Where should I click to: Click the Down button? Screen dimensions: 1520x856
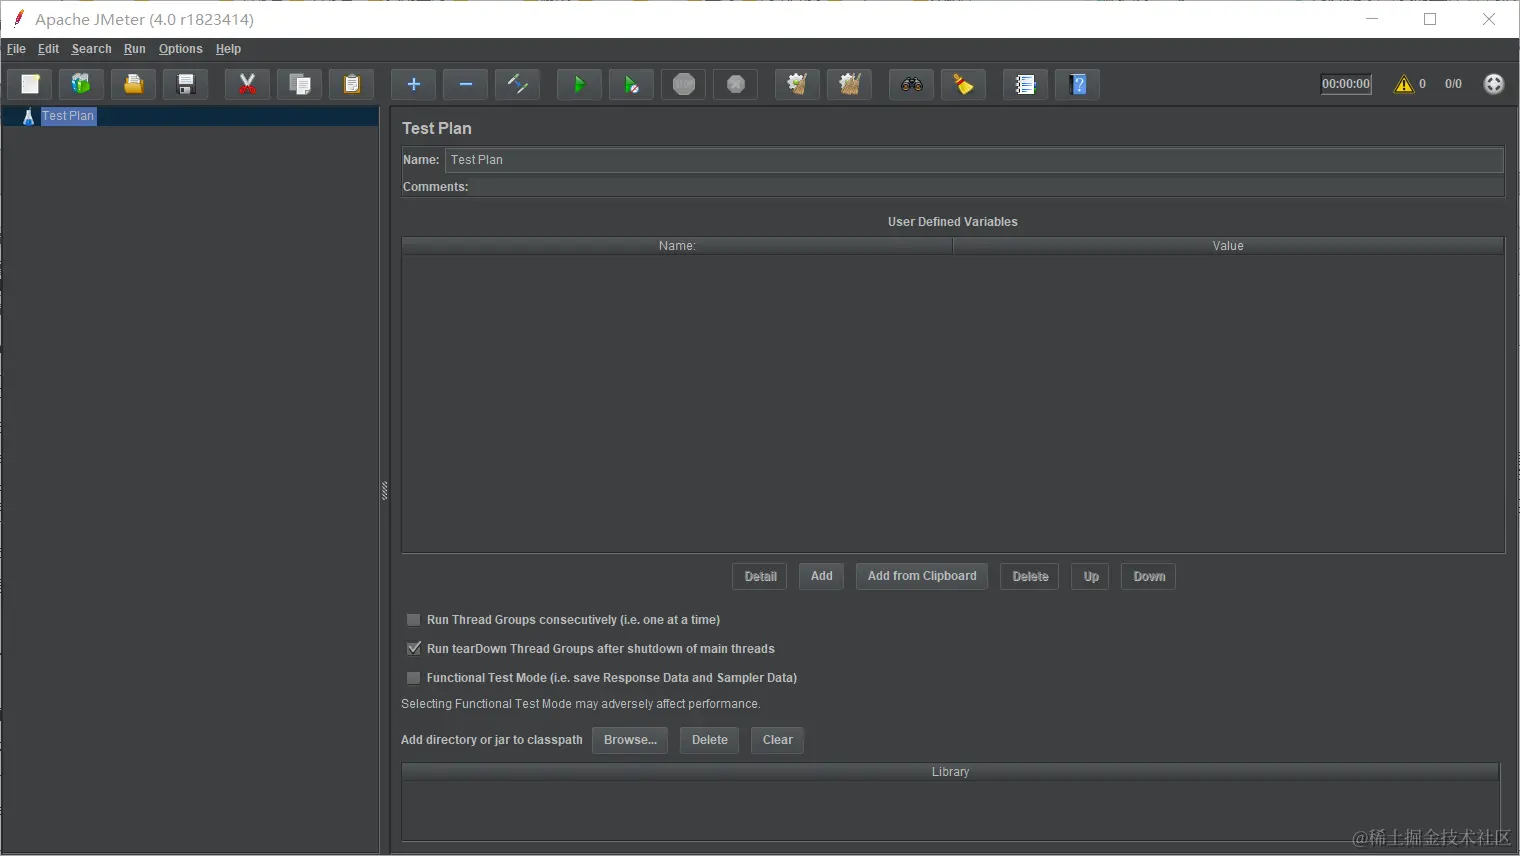[x=1149, y=577]
